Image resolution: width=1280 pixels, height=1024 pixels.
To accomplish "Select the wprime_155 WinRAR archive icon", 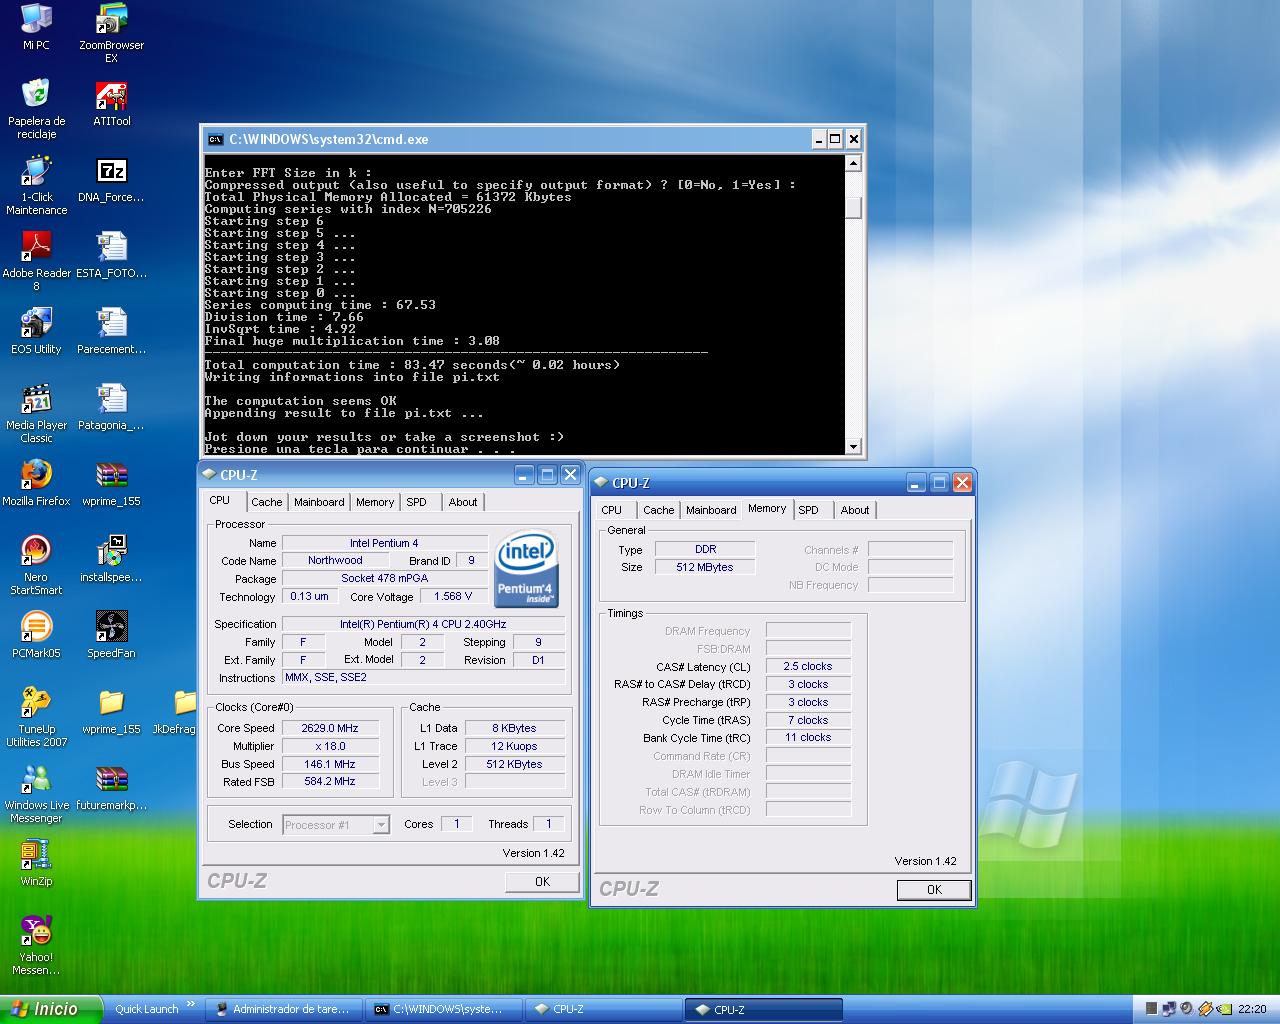I will [x=111, y=483].
